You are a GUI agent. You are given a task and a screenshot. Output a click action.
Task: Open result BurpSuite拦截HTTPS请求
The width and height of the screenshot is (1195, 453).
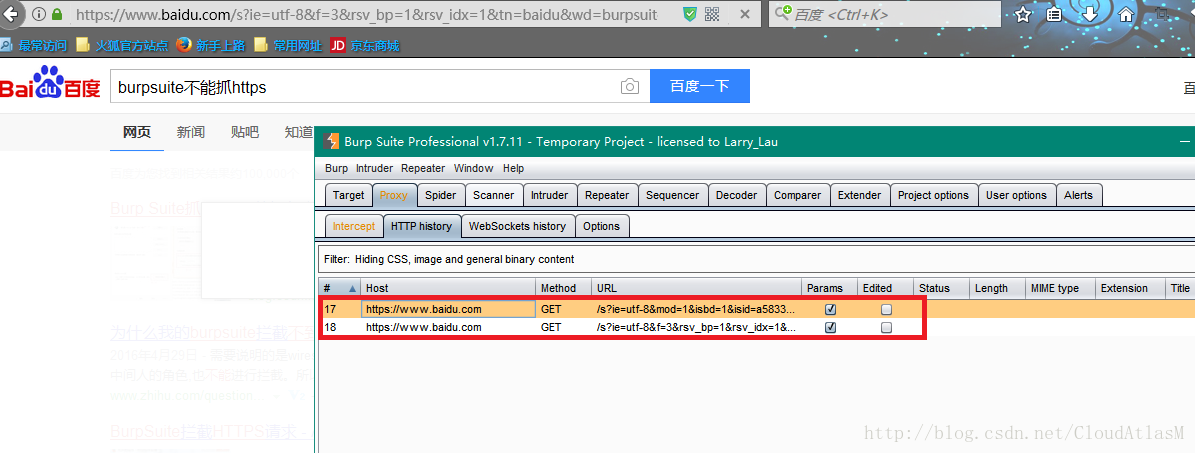click(209, 432)
